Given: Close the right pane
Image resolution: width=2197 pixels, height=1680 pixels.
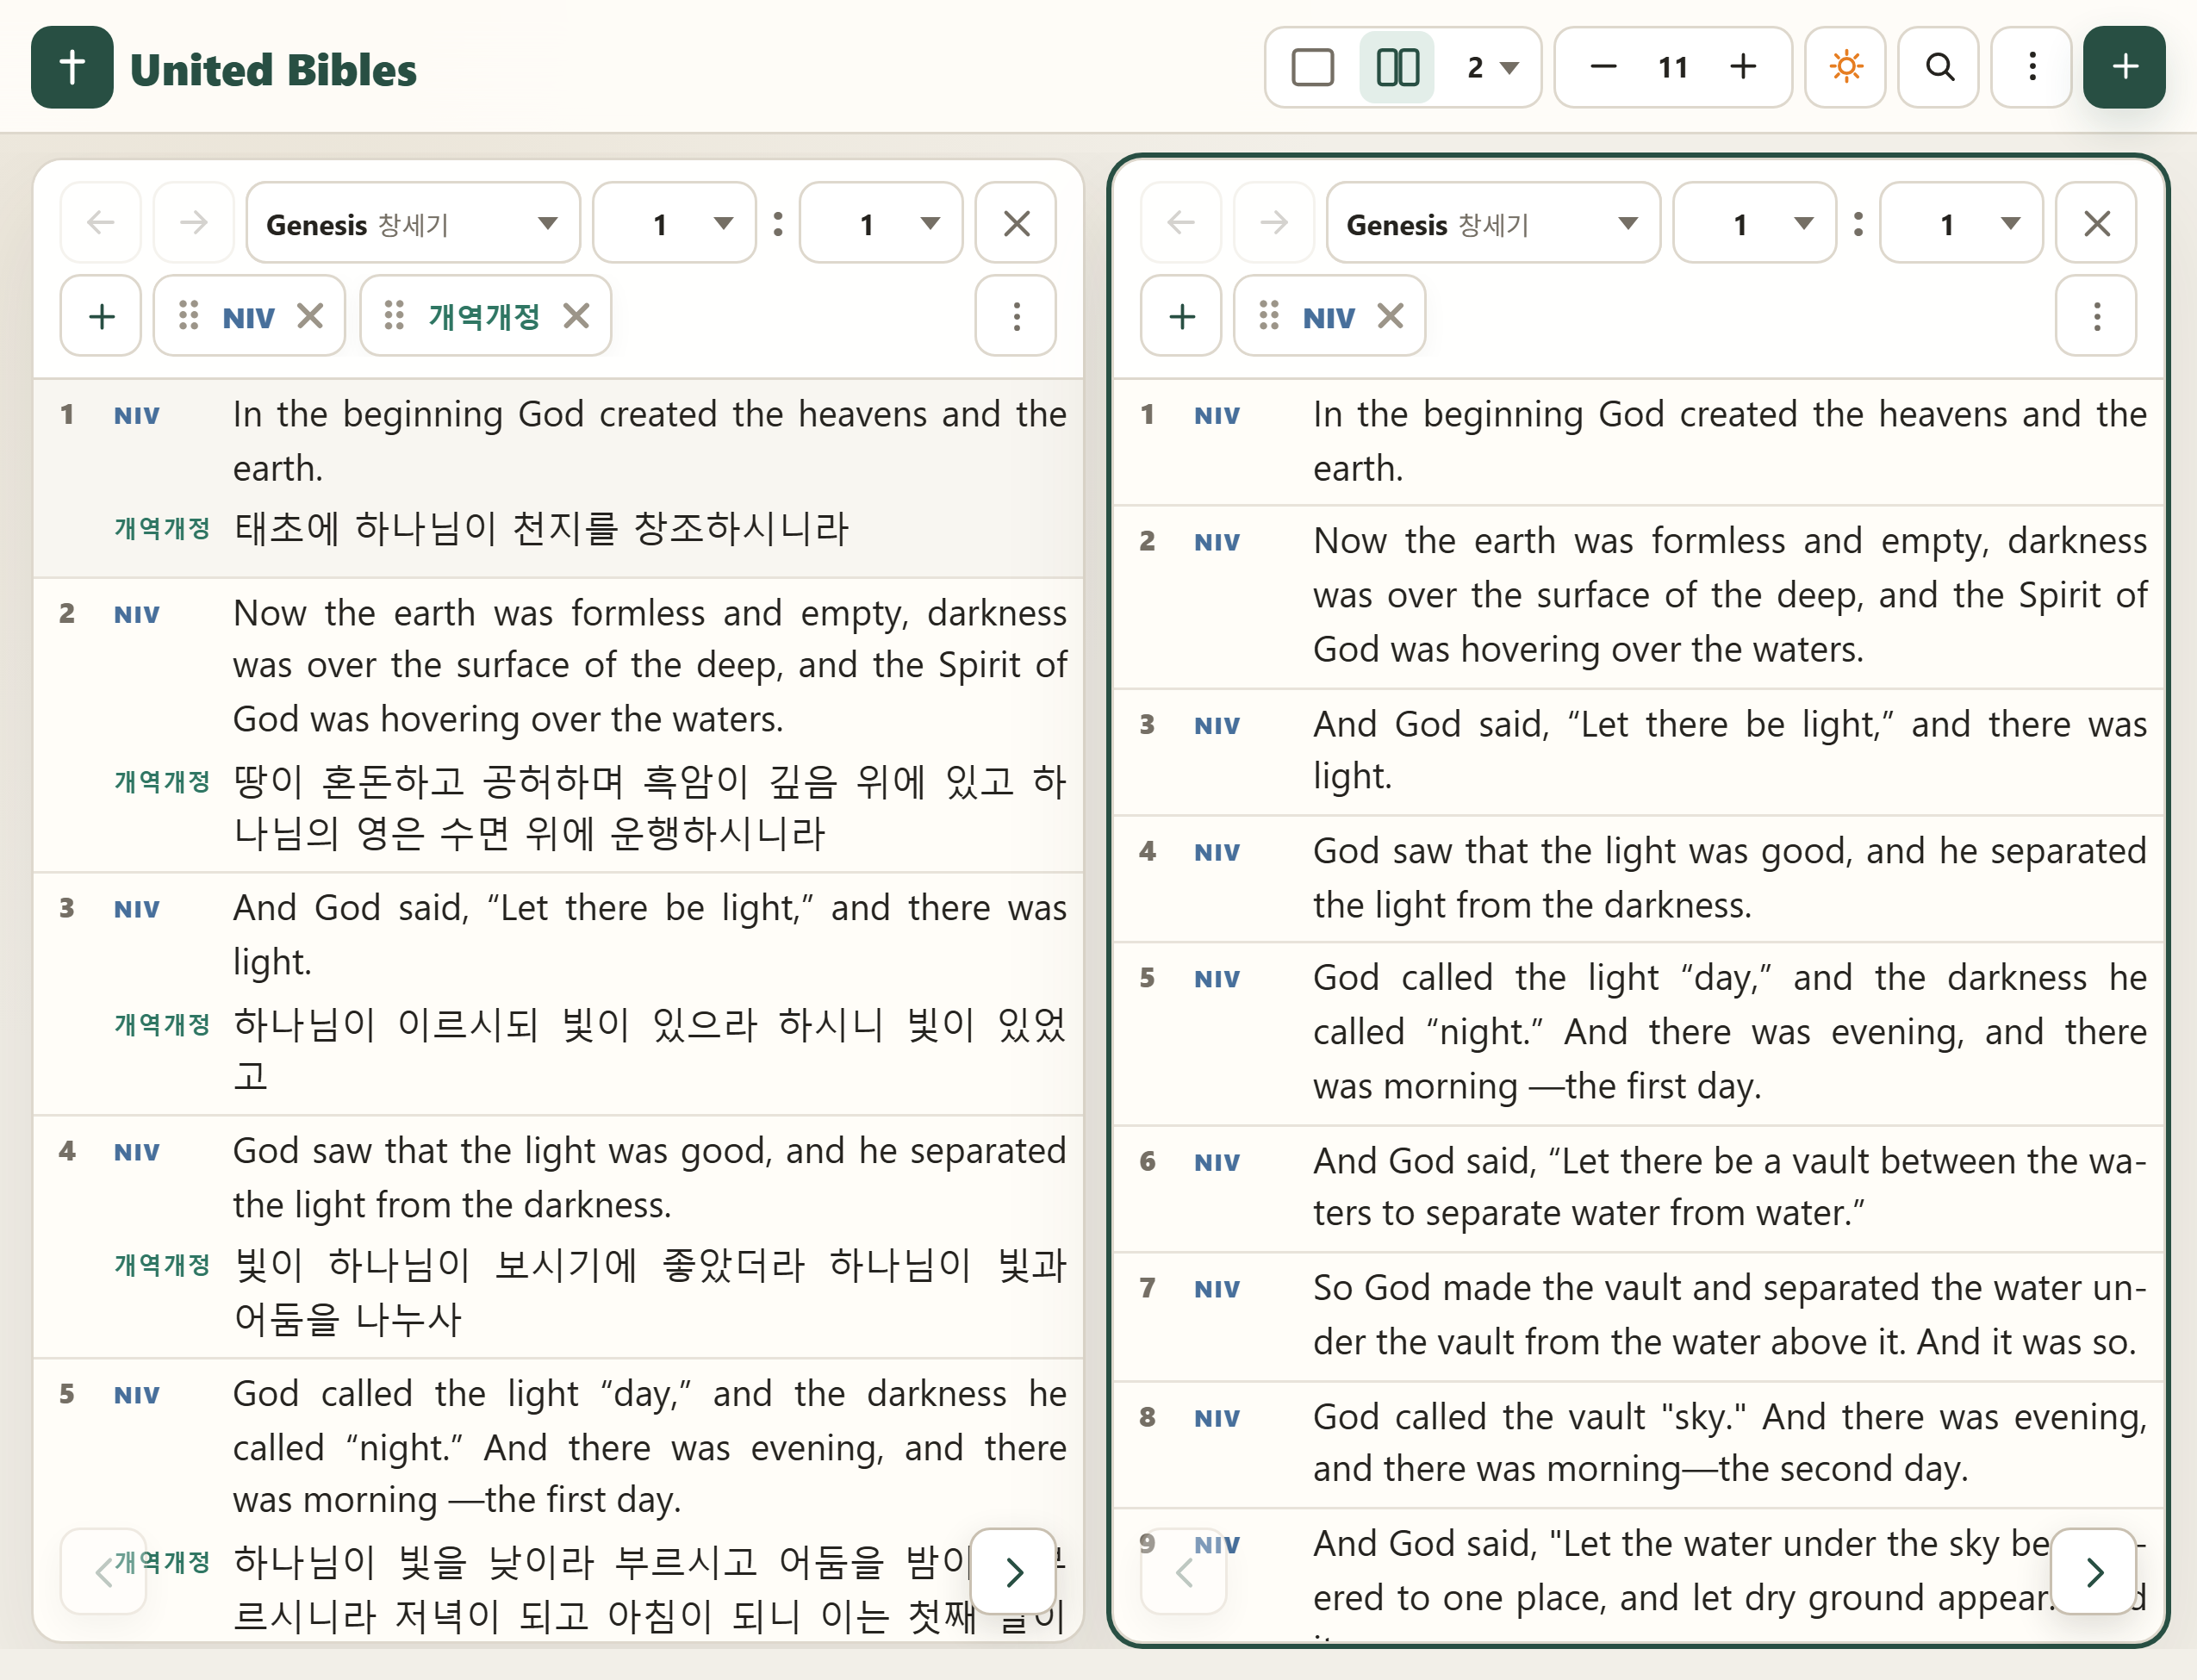Looking at the screenshot, I should 2096,222.
